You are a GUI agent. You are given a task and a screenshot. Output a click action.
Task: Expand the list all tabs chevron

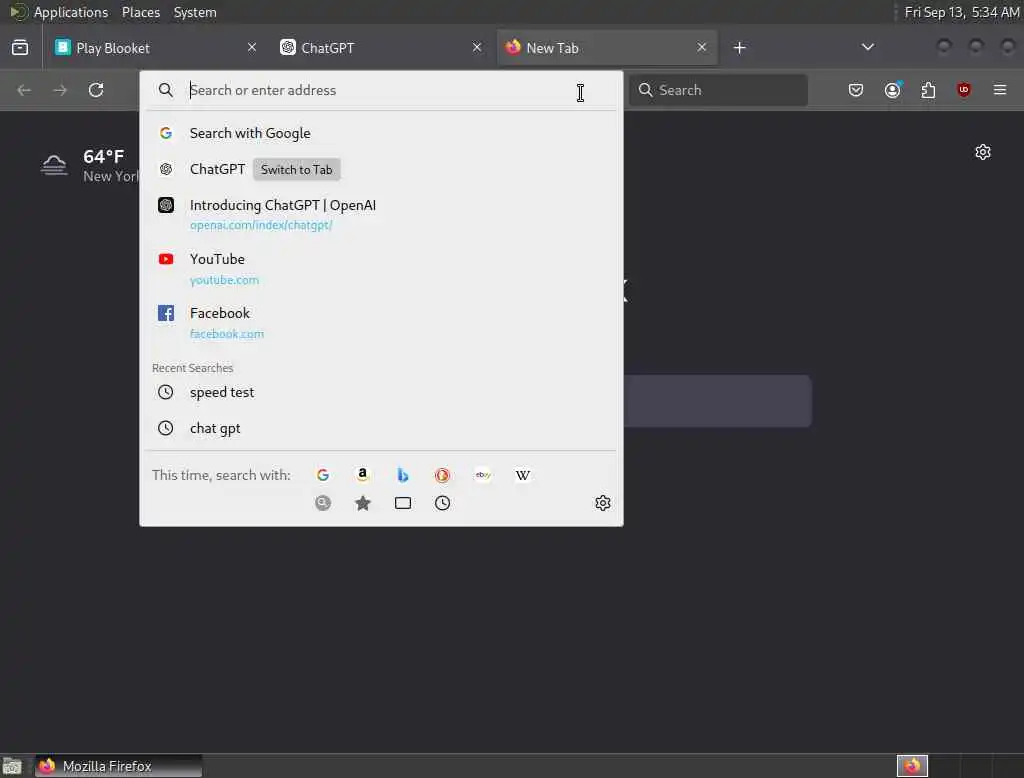[x=868, y=47]
